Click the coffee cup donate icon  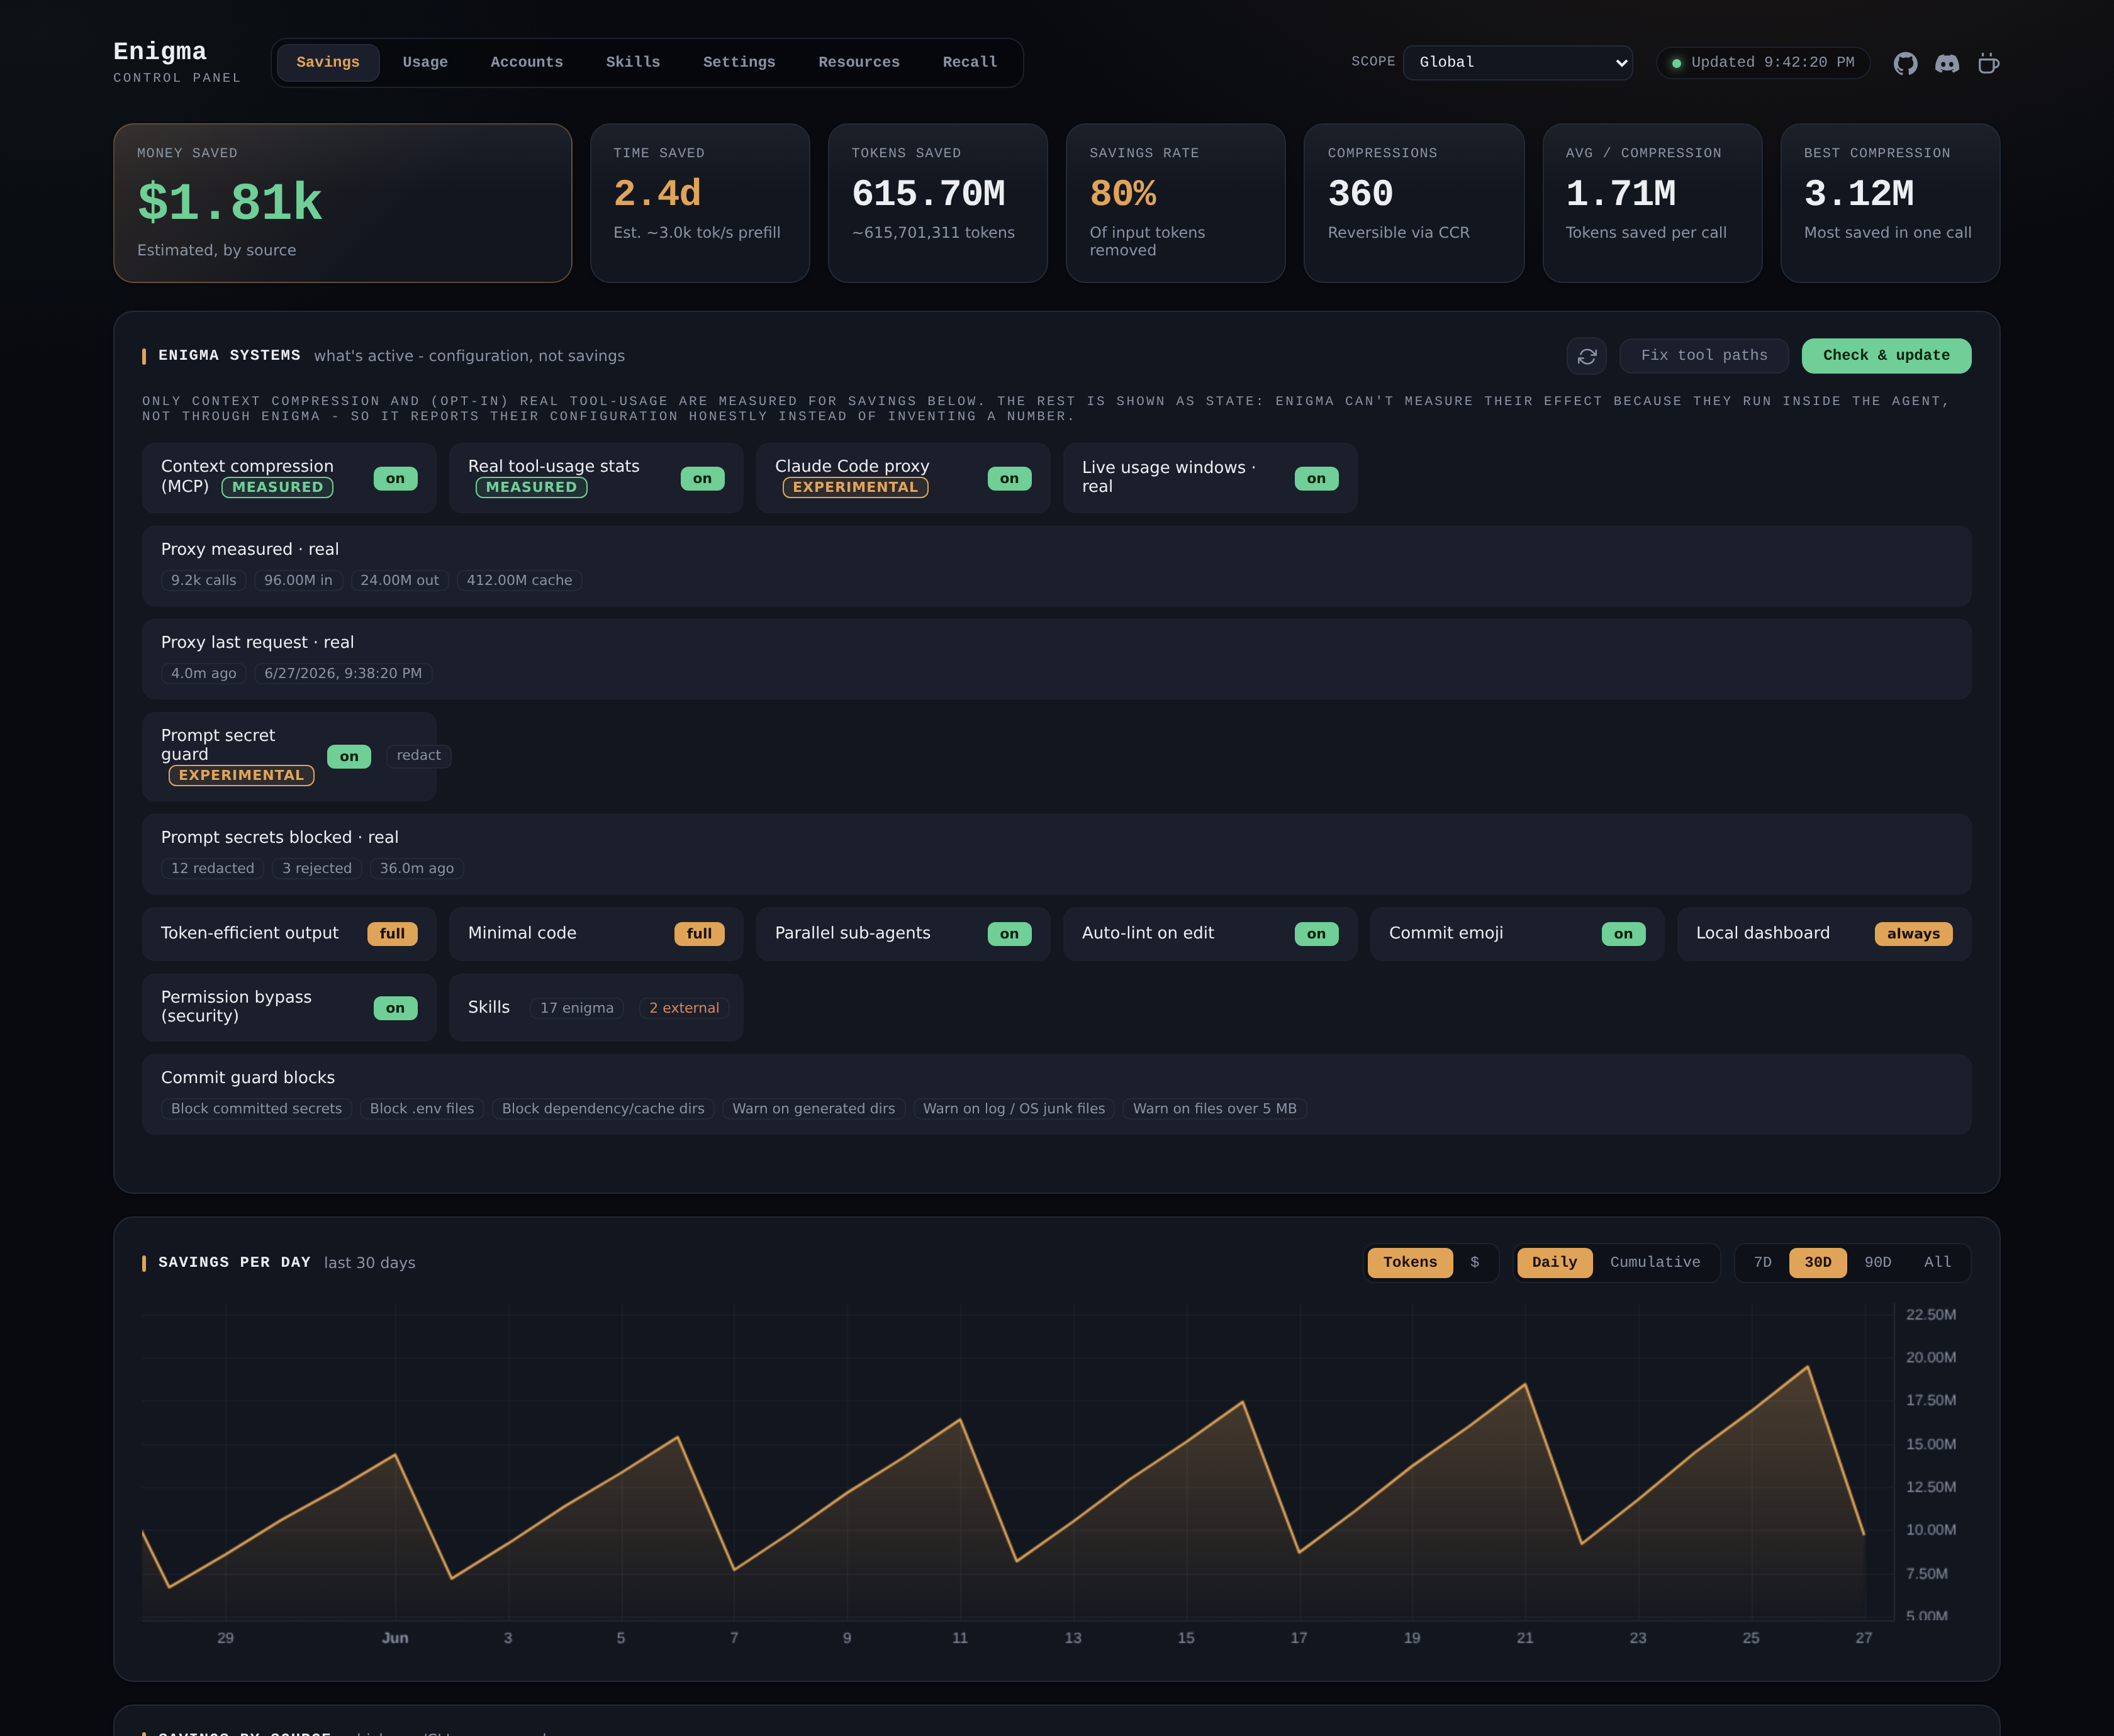(x=1988, y=63)
